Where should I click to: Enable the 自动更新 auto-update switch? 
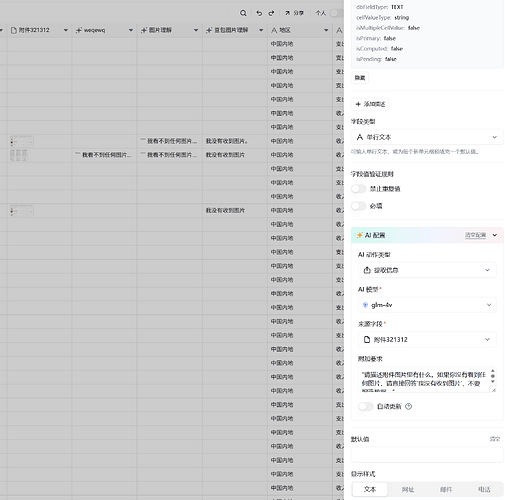366,406
